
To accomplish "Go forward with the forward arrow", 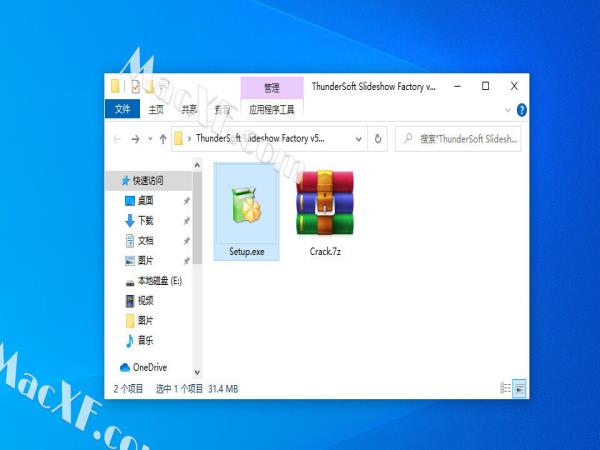I will coord(135,139).
